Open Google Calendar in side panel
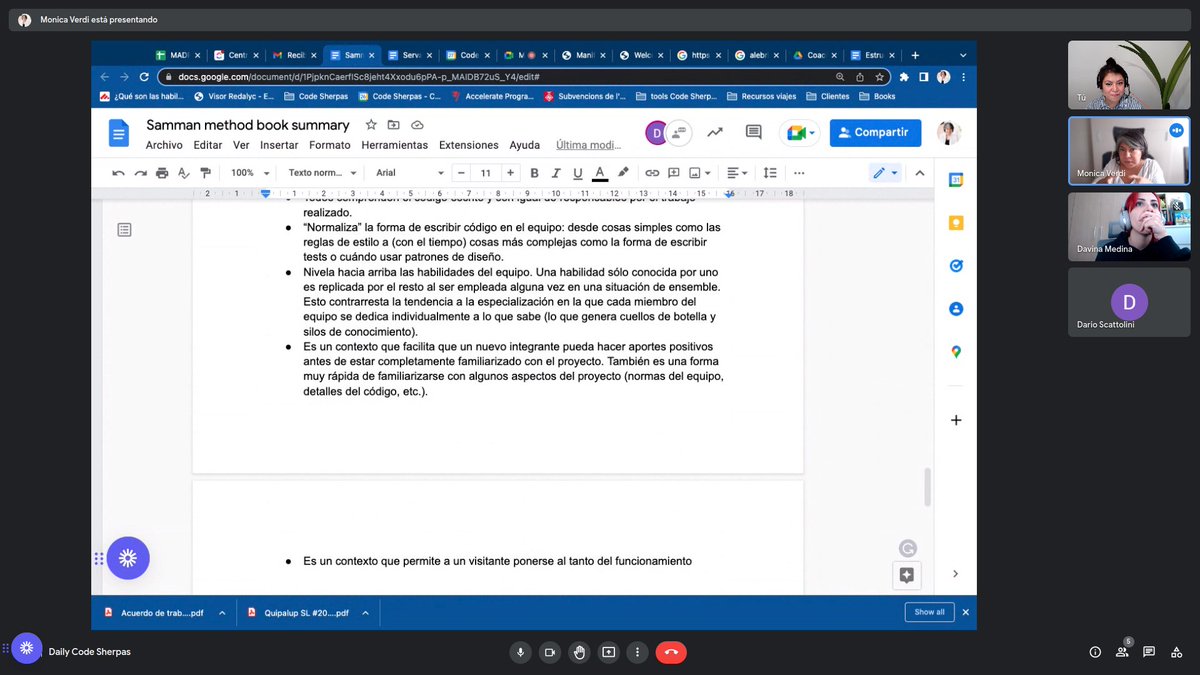1200x675 pixels. click(956, 180)
